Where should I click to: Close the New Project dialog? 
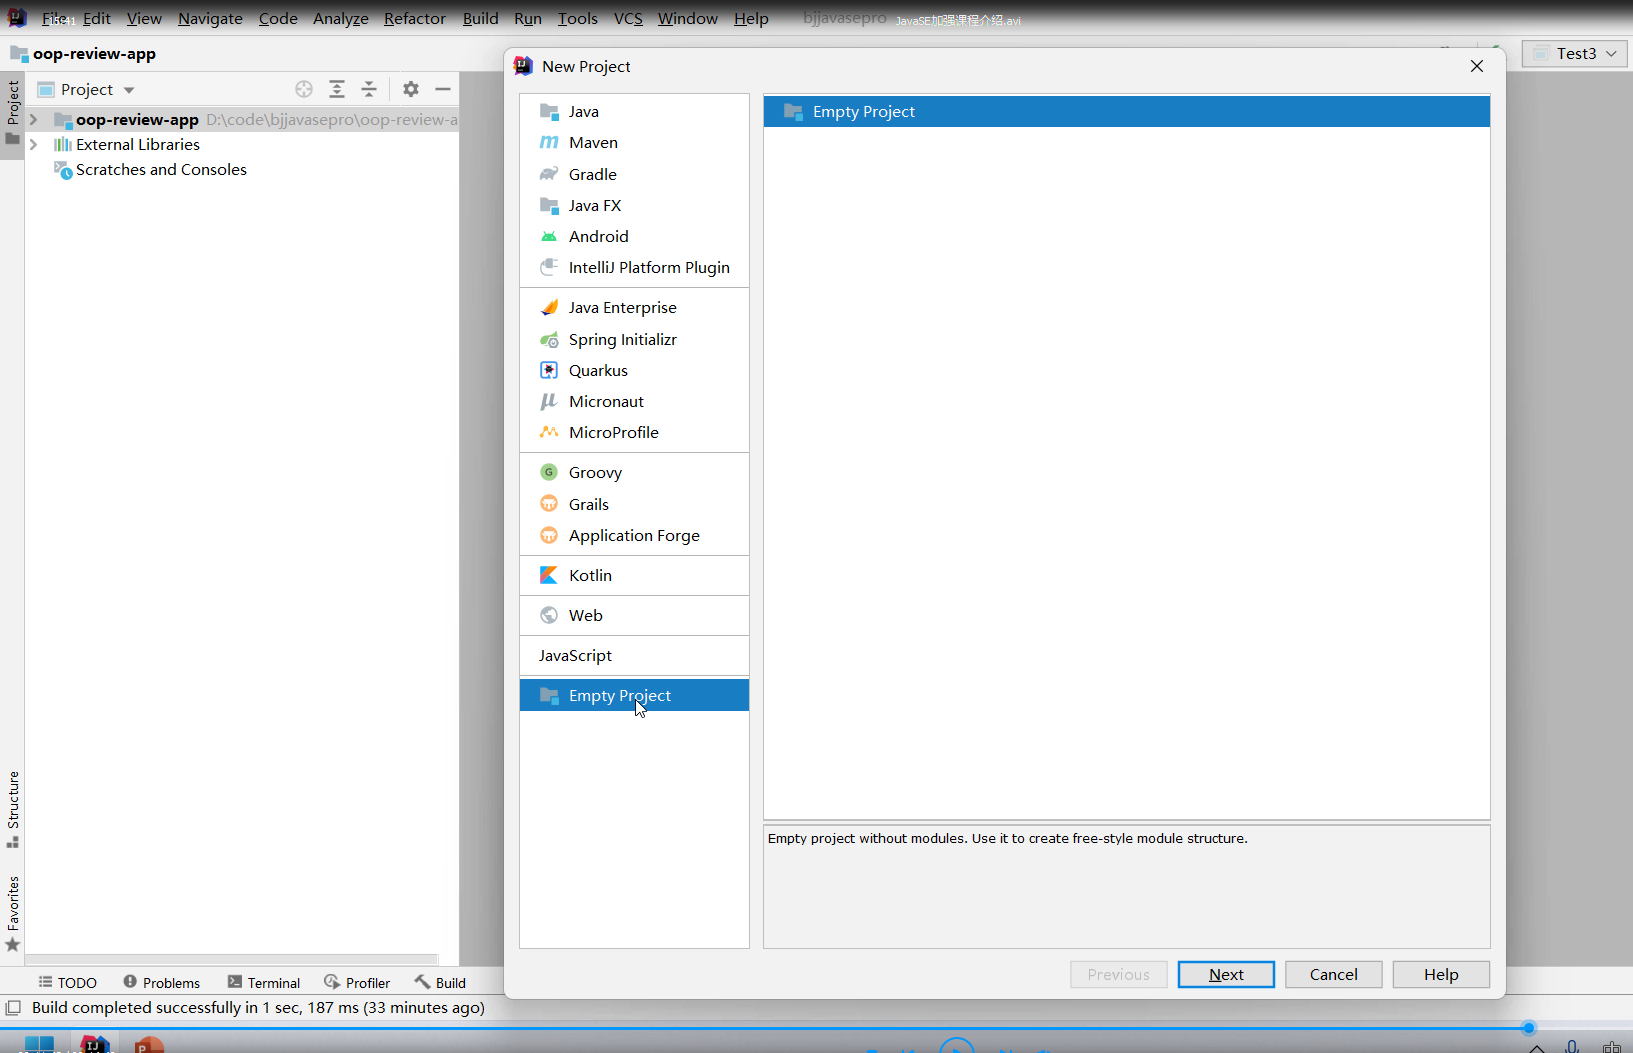click(1477, 66)
